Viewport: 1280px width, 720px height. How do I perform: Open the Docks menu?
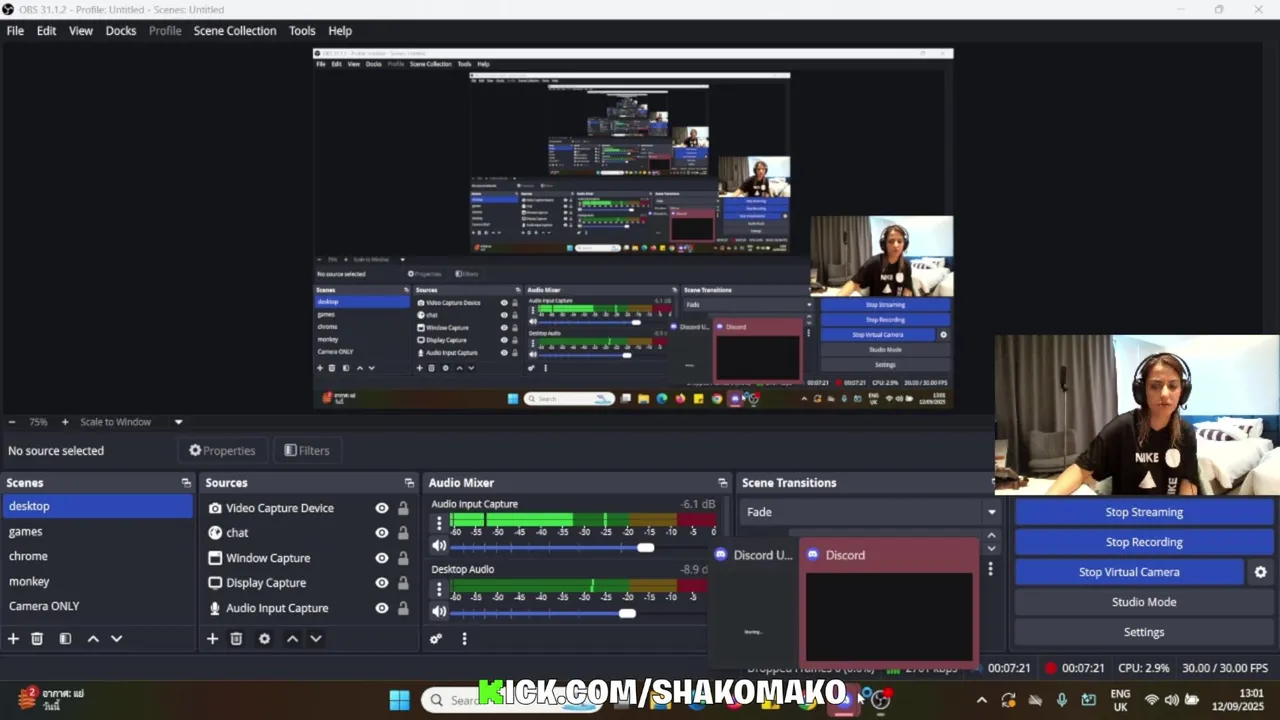pyautogui.click(x=121, y=31)
